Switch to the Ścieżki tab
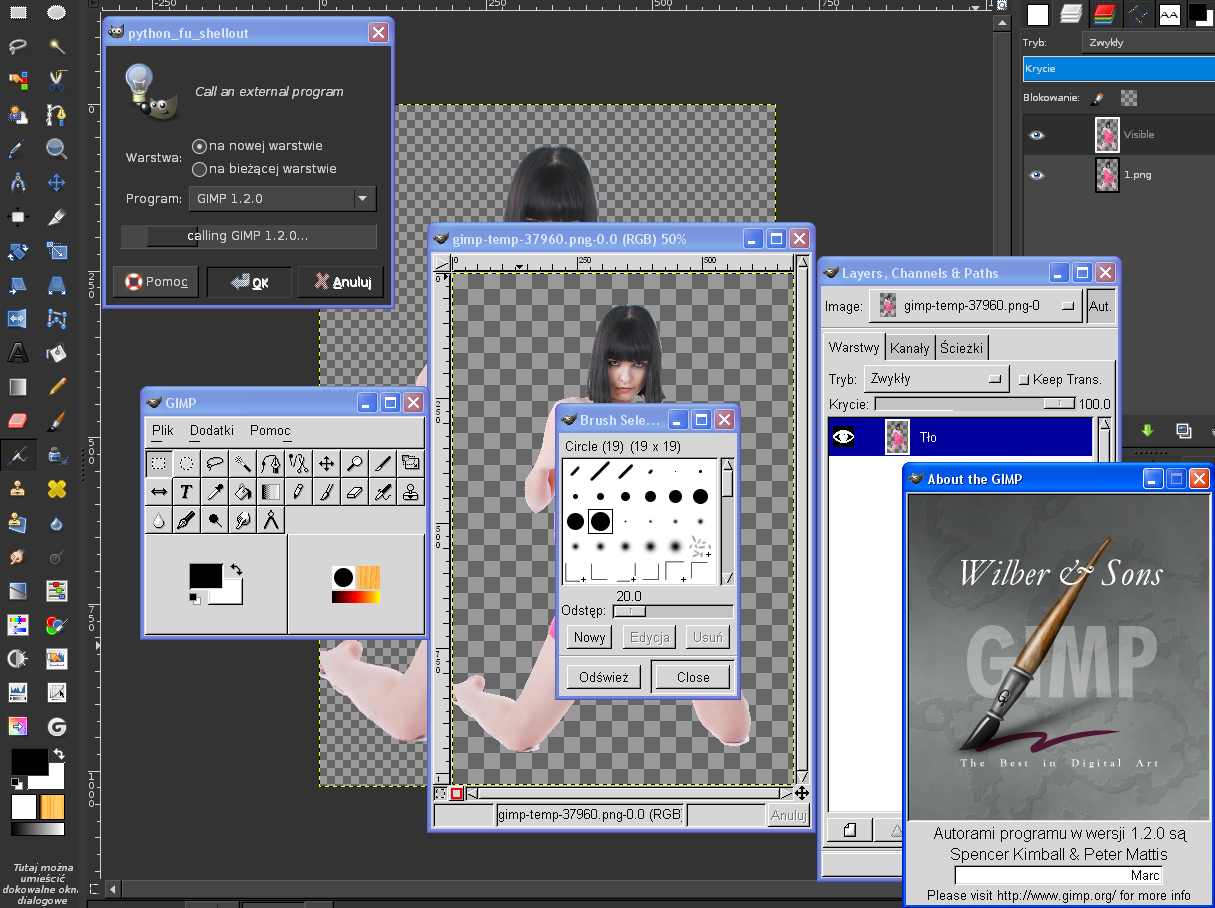This screenshot has width=1215, height=908. (x=961, y=348)
